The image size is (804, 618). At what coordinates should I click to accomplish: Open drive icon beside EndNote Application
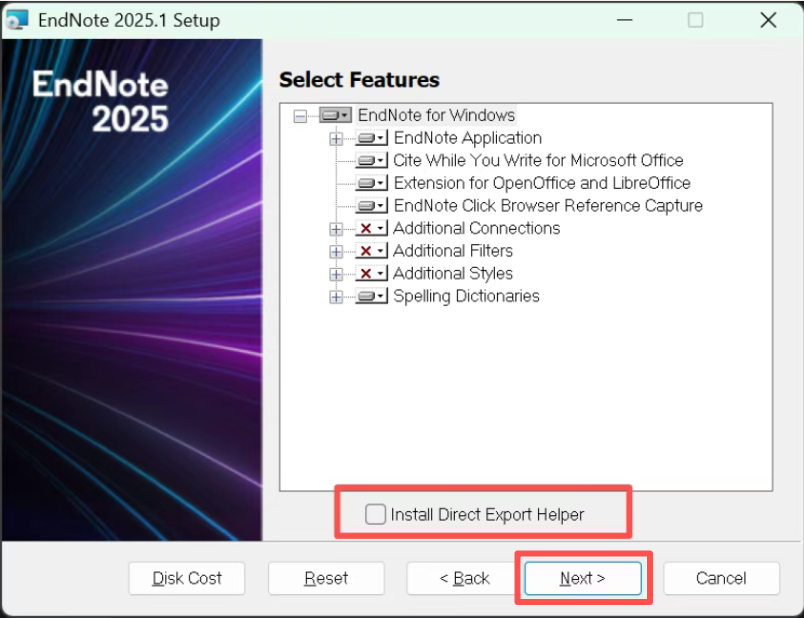coord(371,138)
